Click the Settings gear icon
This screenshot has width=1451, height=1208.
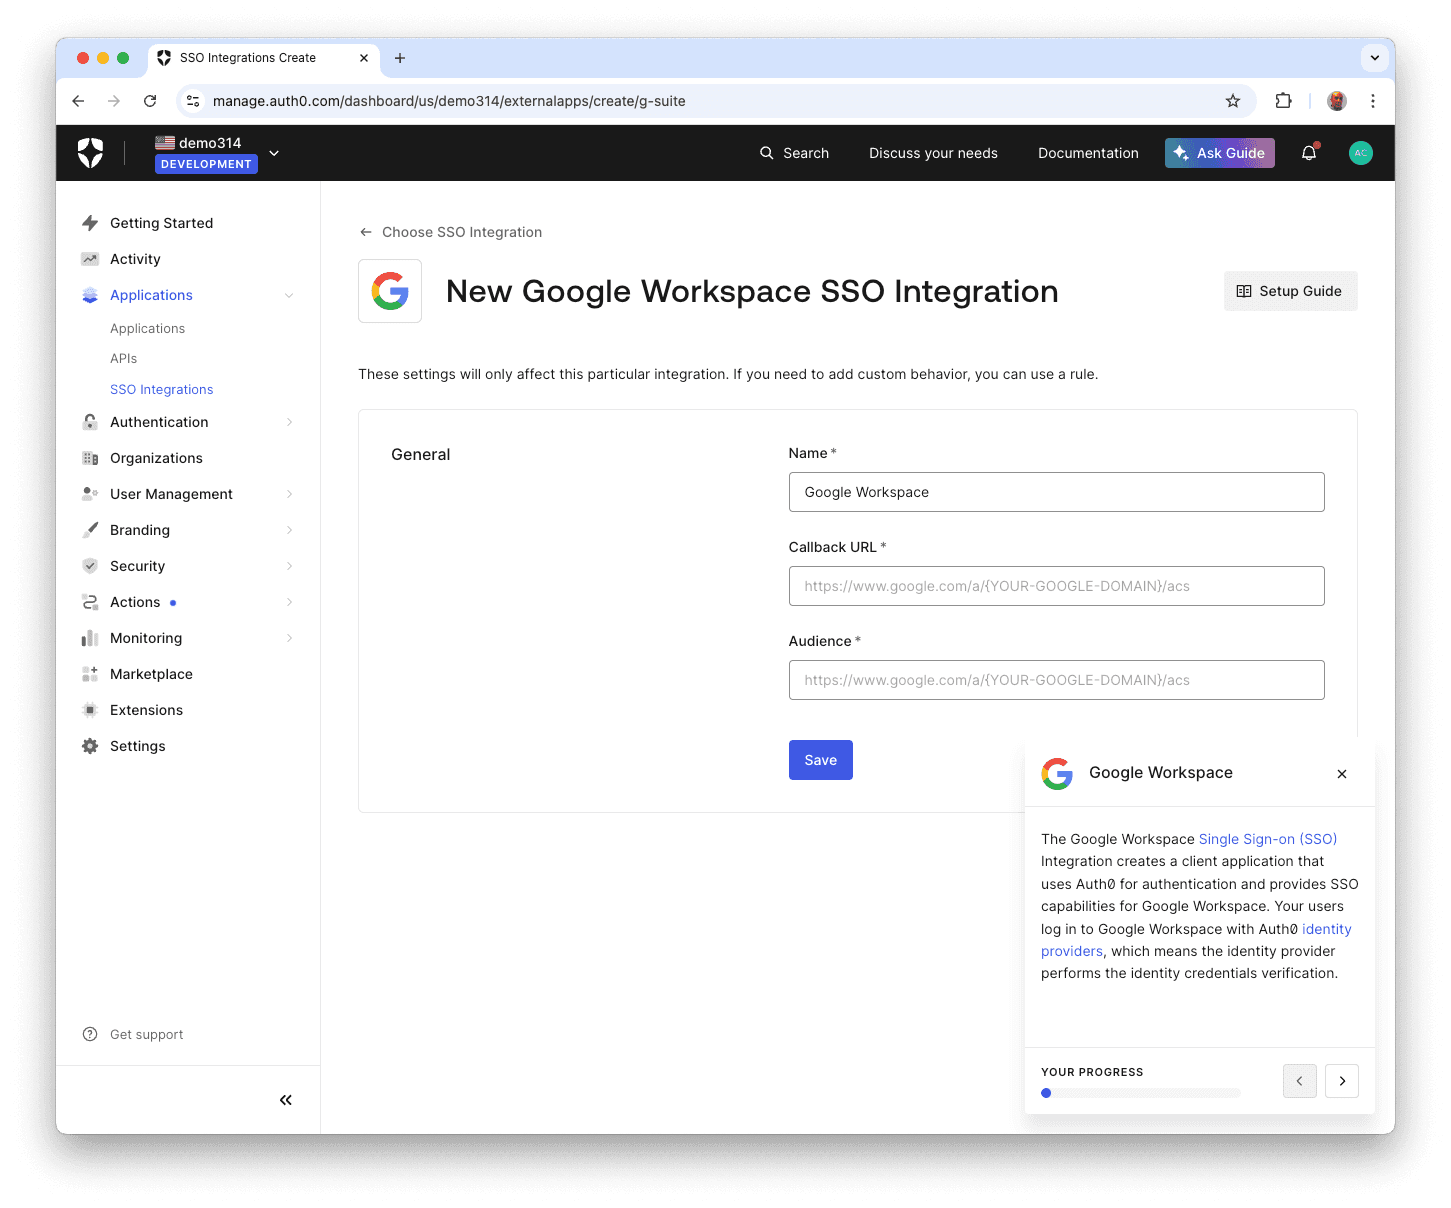click(90, 746)
